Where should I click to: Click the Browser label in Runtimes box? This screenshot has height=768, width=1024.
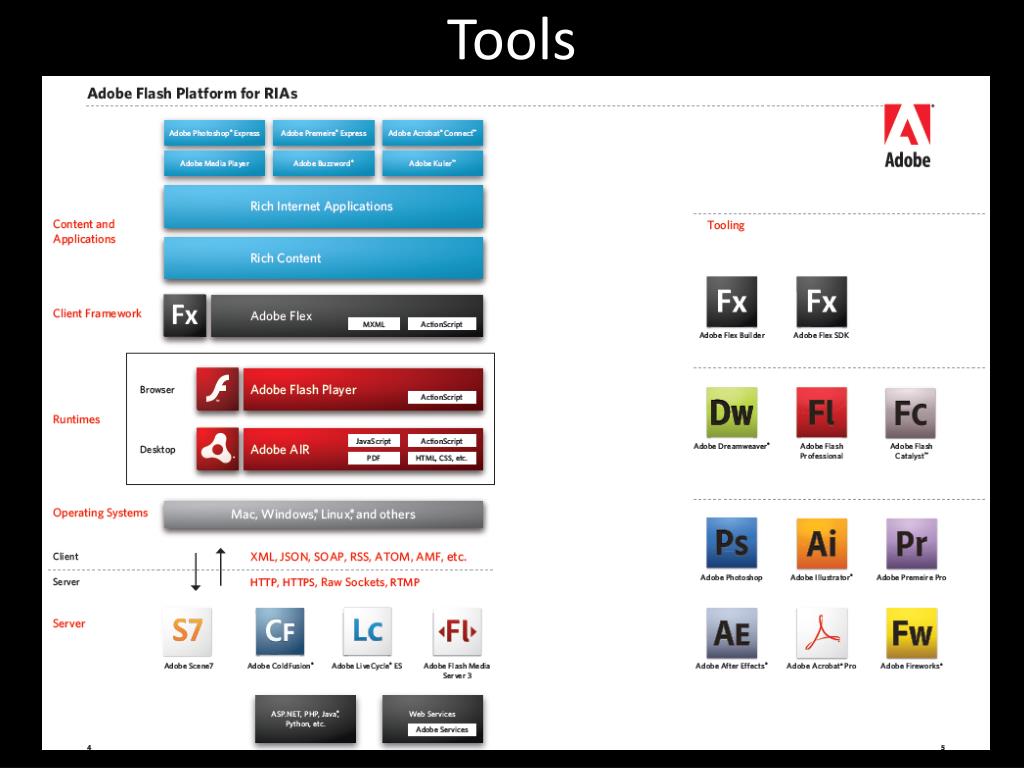[157, 390]
